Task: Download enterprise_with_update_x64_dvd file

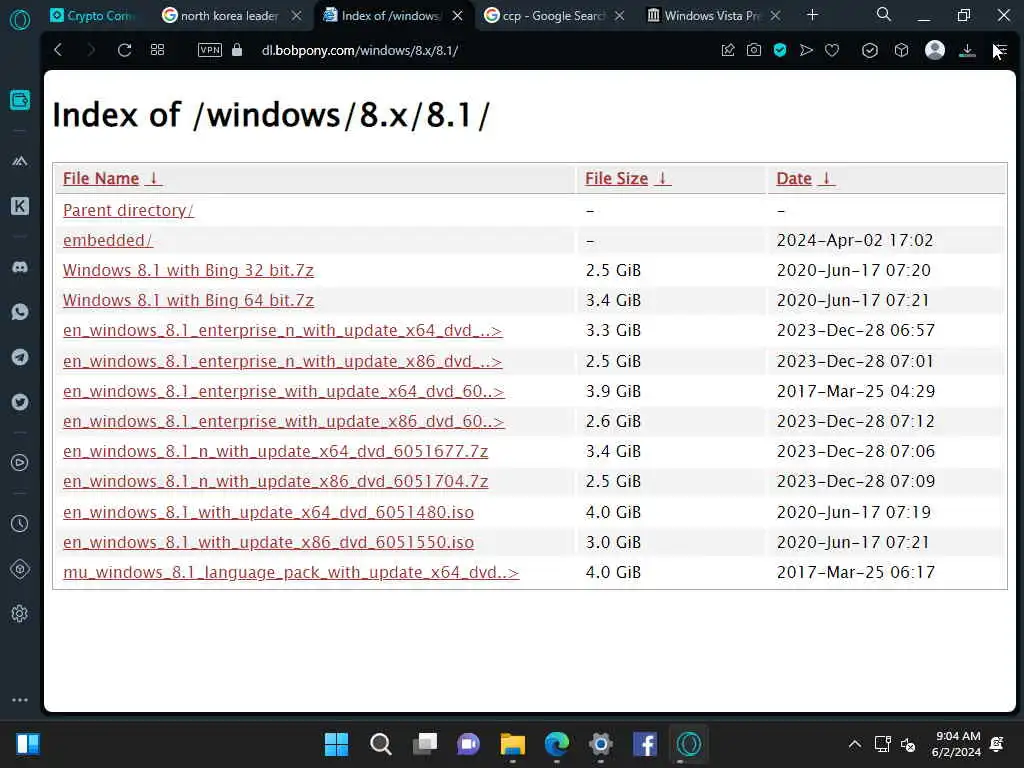Action: [283, 391]
